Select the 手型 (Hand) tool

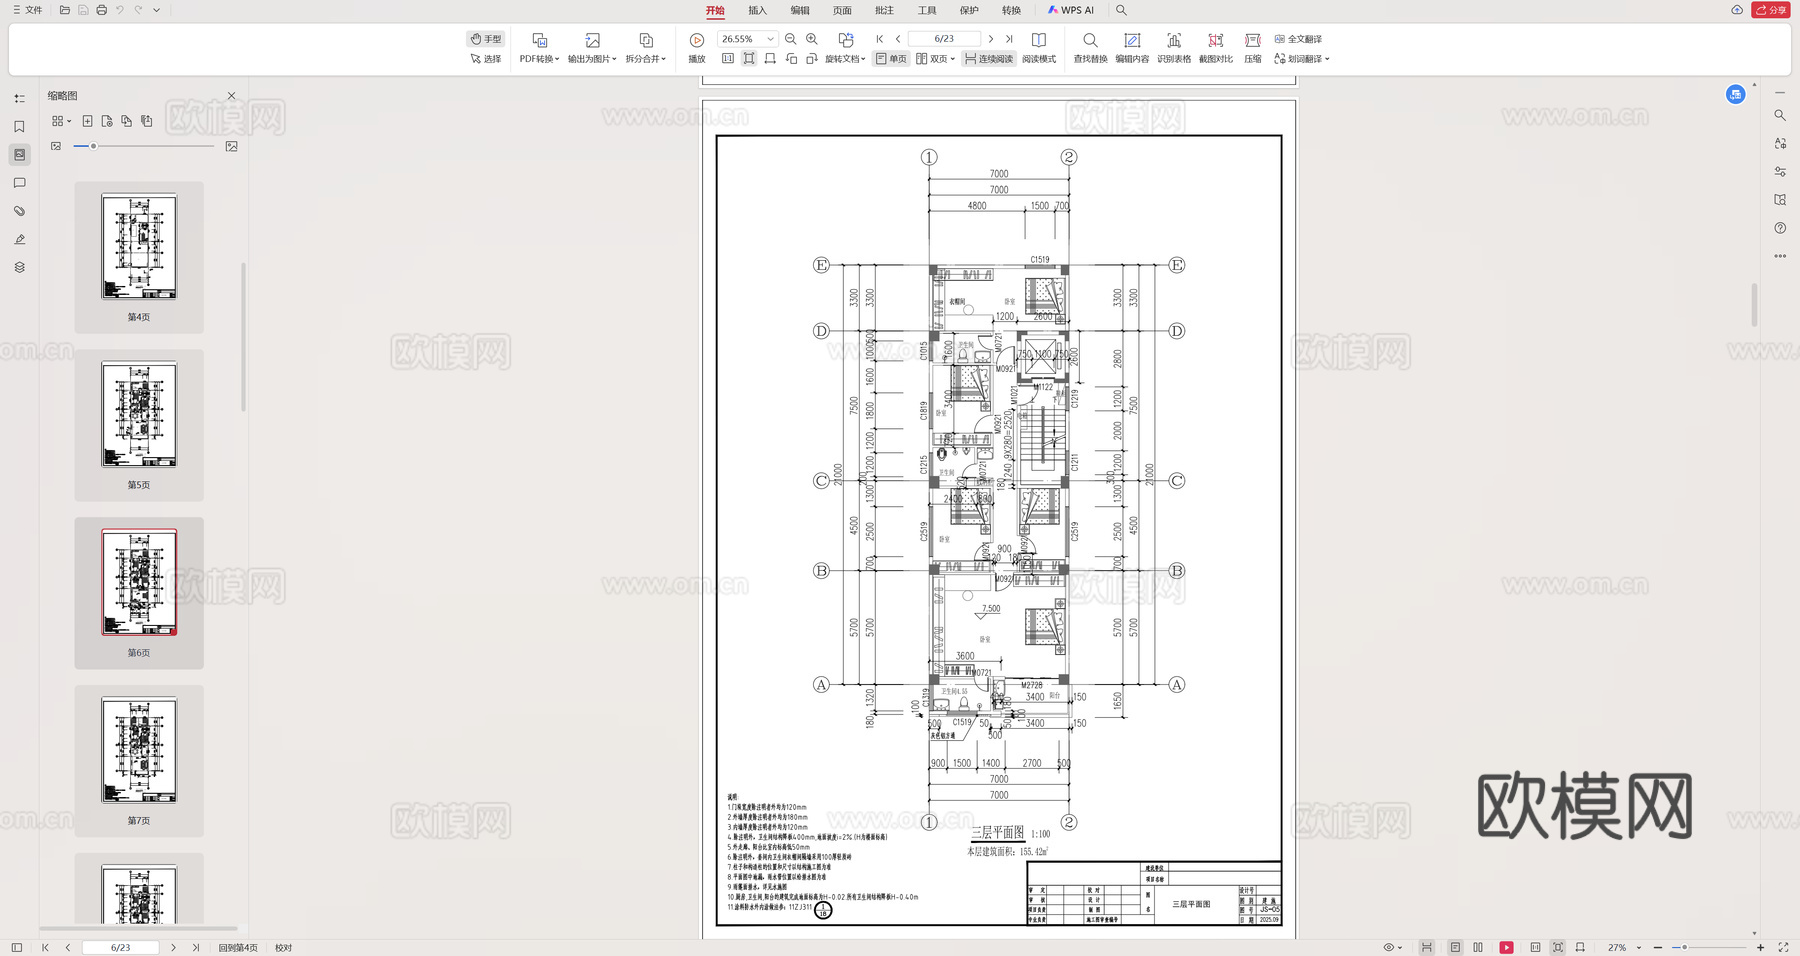[x=485, y=38]
